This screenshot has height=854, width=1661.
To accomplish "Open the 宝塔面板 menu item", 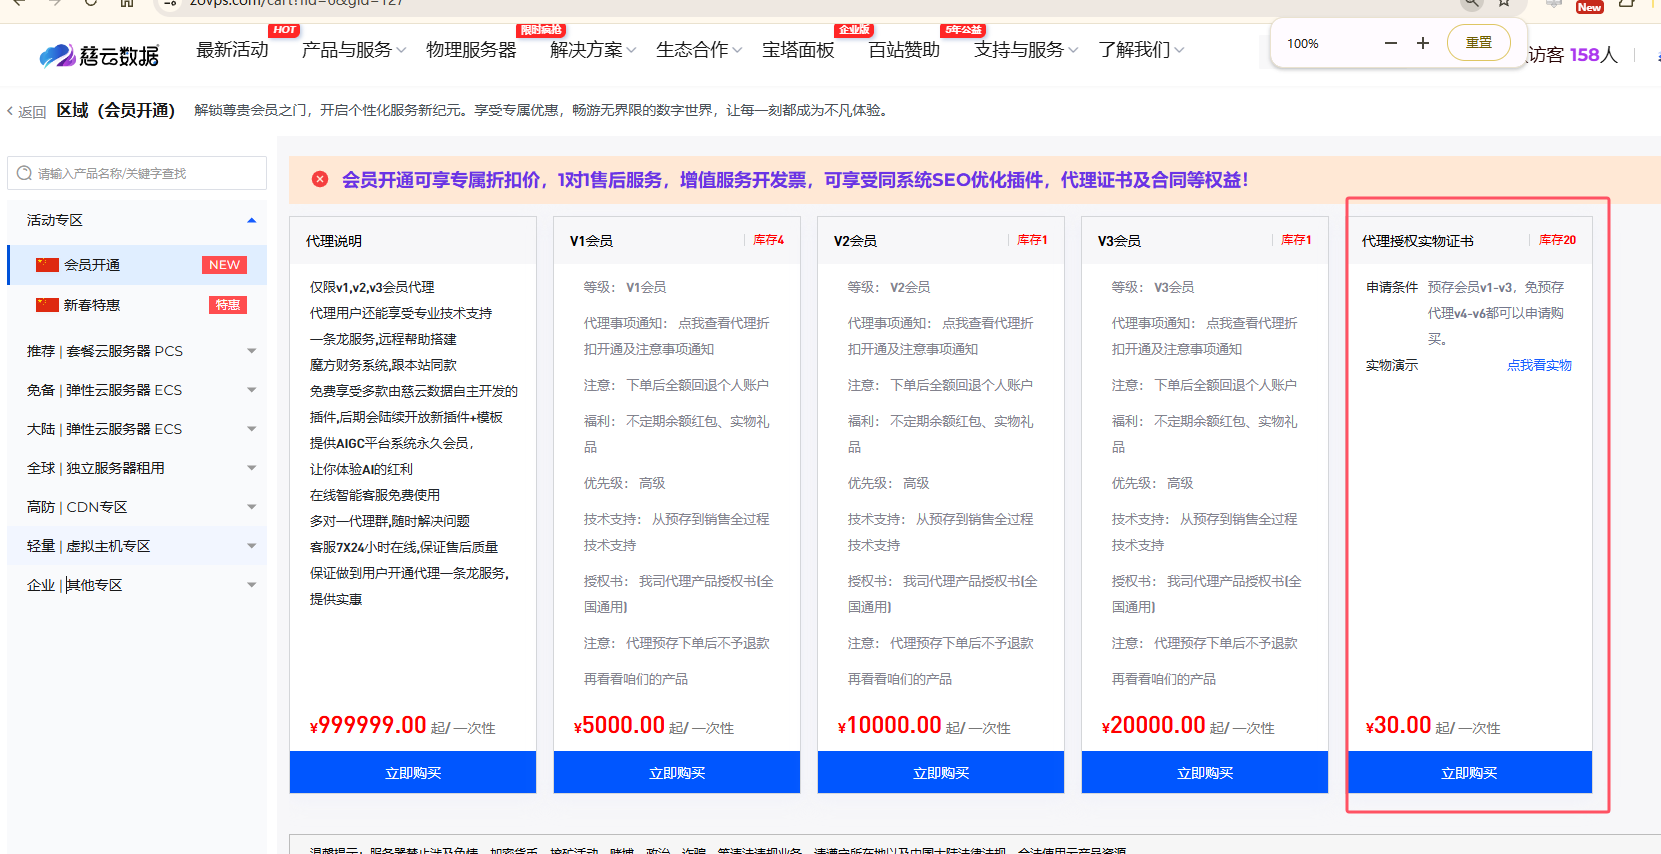I will [x=798, y=50].
